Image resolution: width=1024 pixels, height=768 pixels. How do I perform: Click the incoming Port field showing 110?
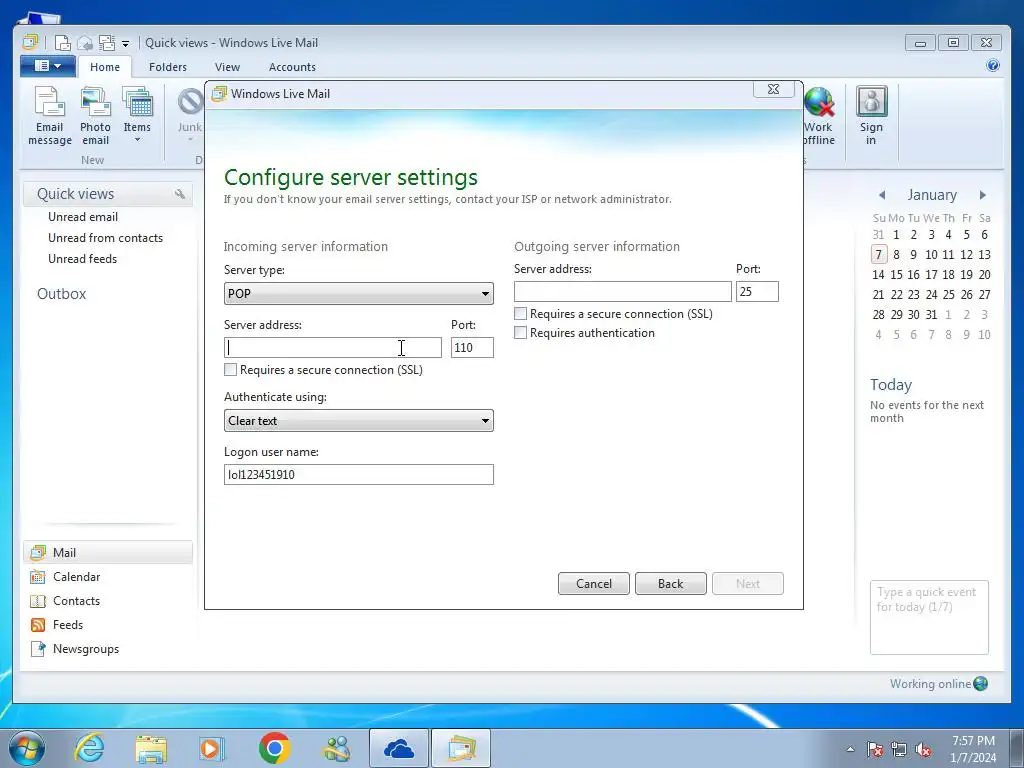point(472,347)
